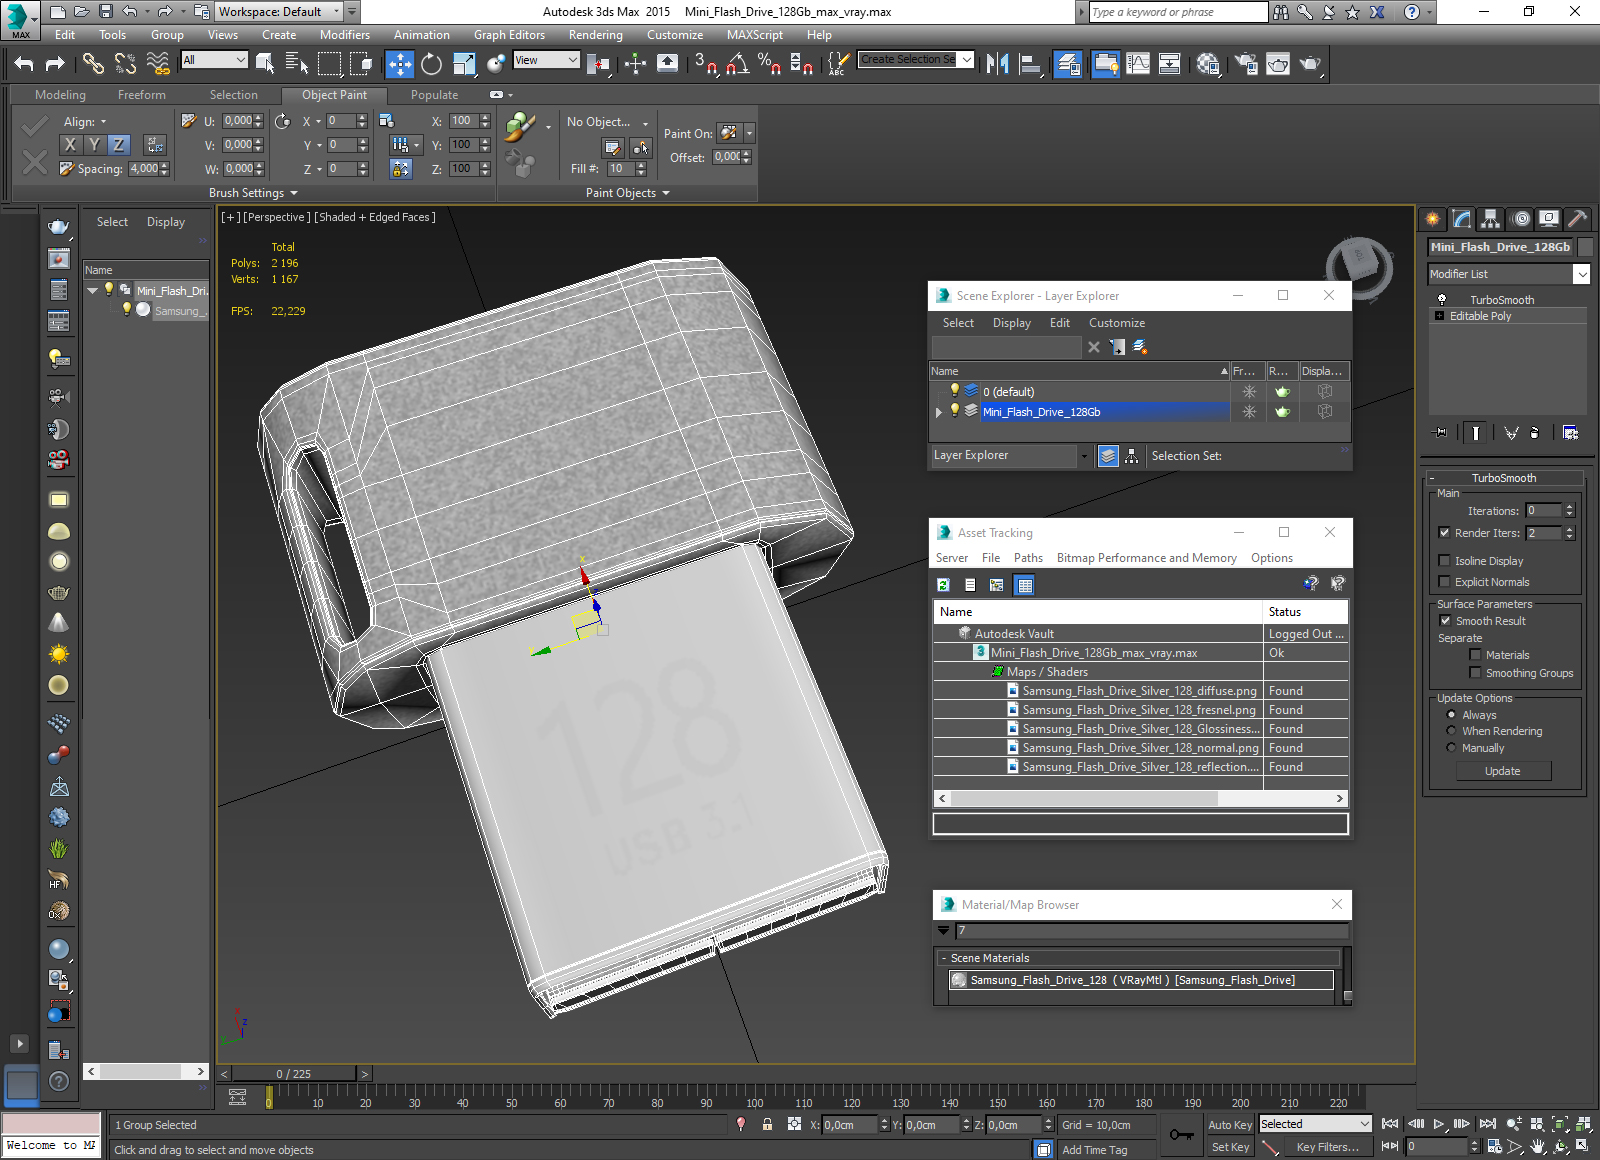Select the Manually update option
The height and width of the screenshot is (1160, 1600).
[1451, 748]
